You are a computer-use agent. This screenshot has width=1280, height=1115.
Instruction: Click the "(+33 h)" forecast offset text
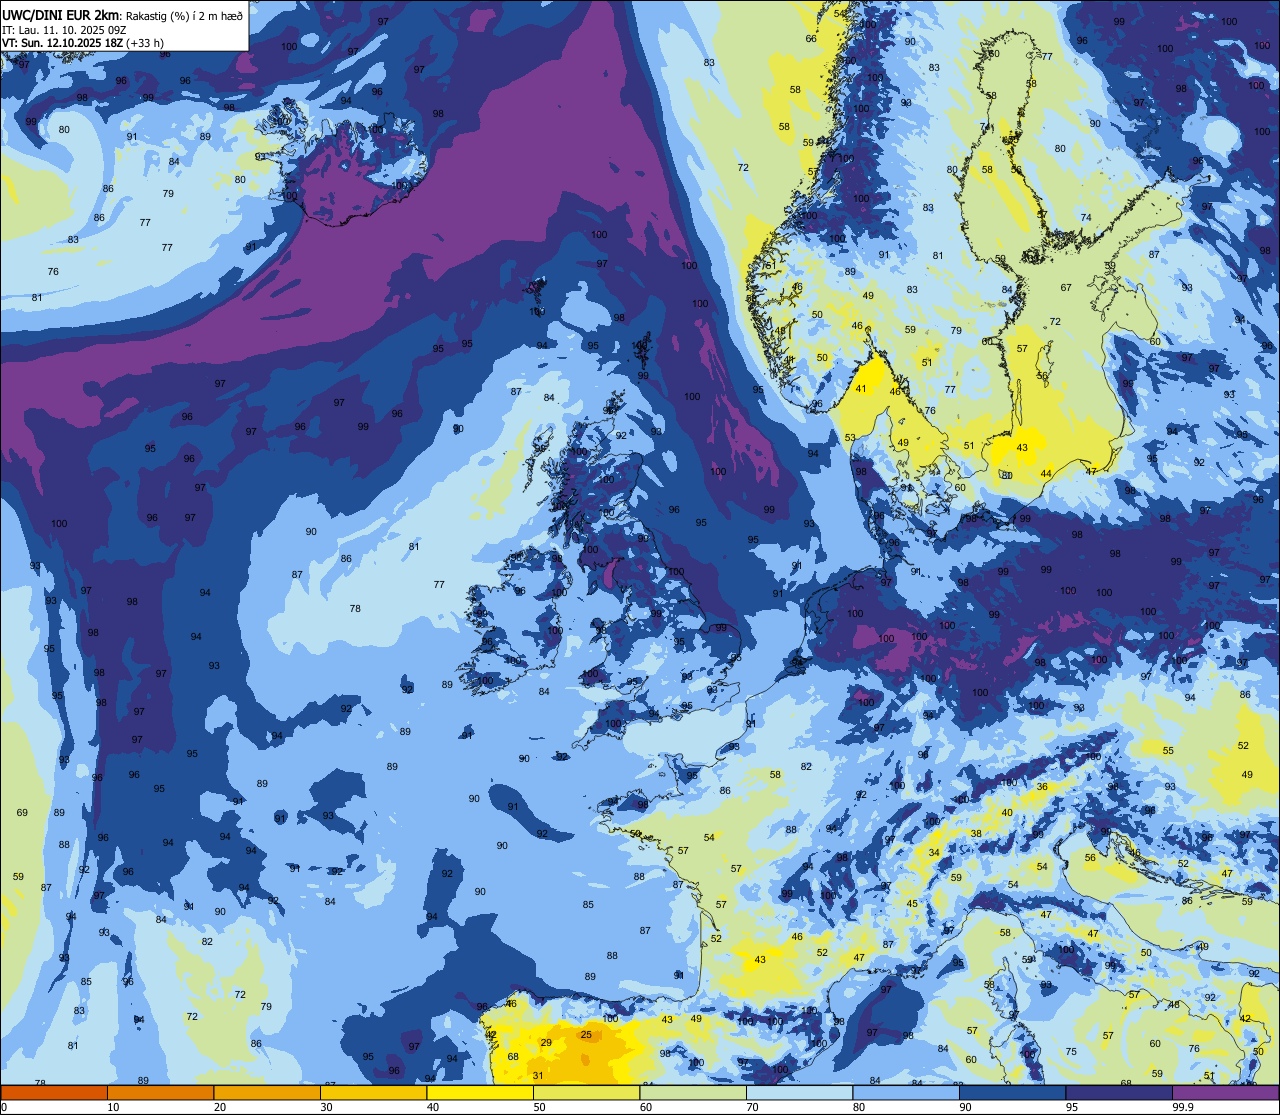coord(145,43)
